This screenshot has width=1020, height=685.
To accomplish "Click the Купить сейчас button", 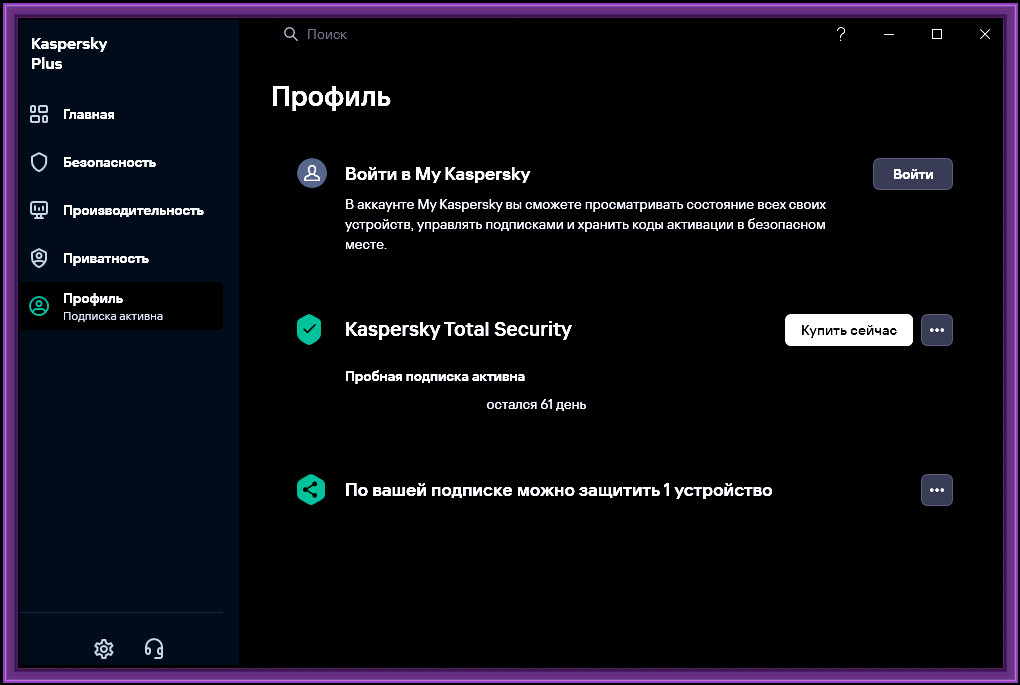I will [x=849, y=330].
